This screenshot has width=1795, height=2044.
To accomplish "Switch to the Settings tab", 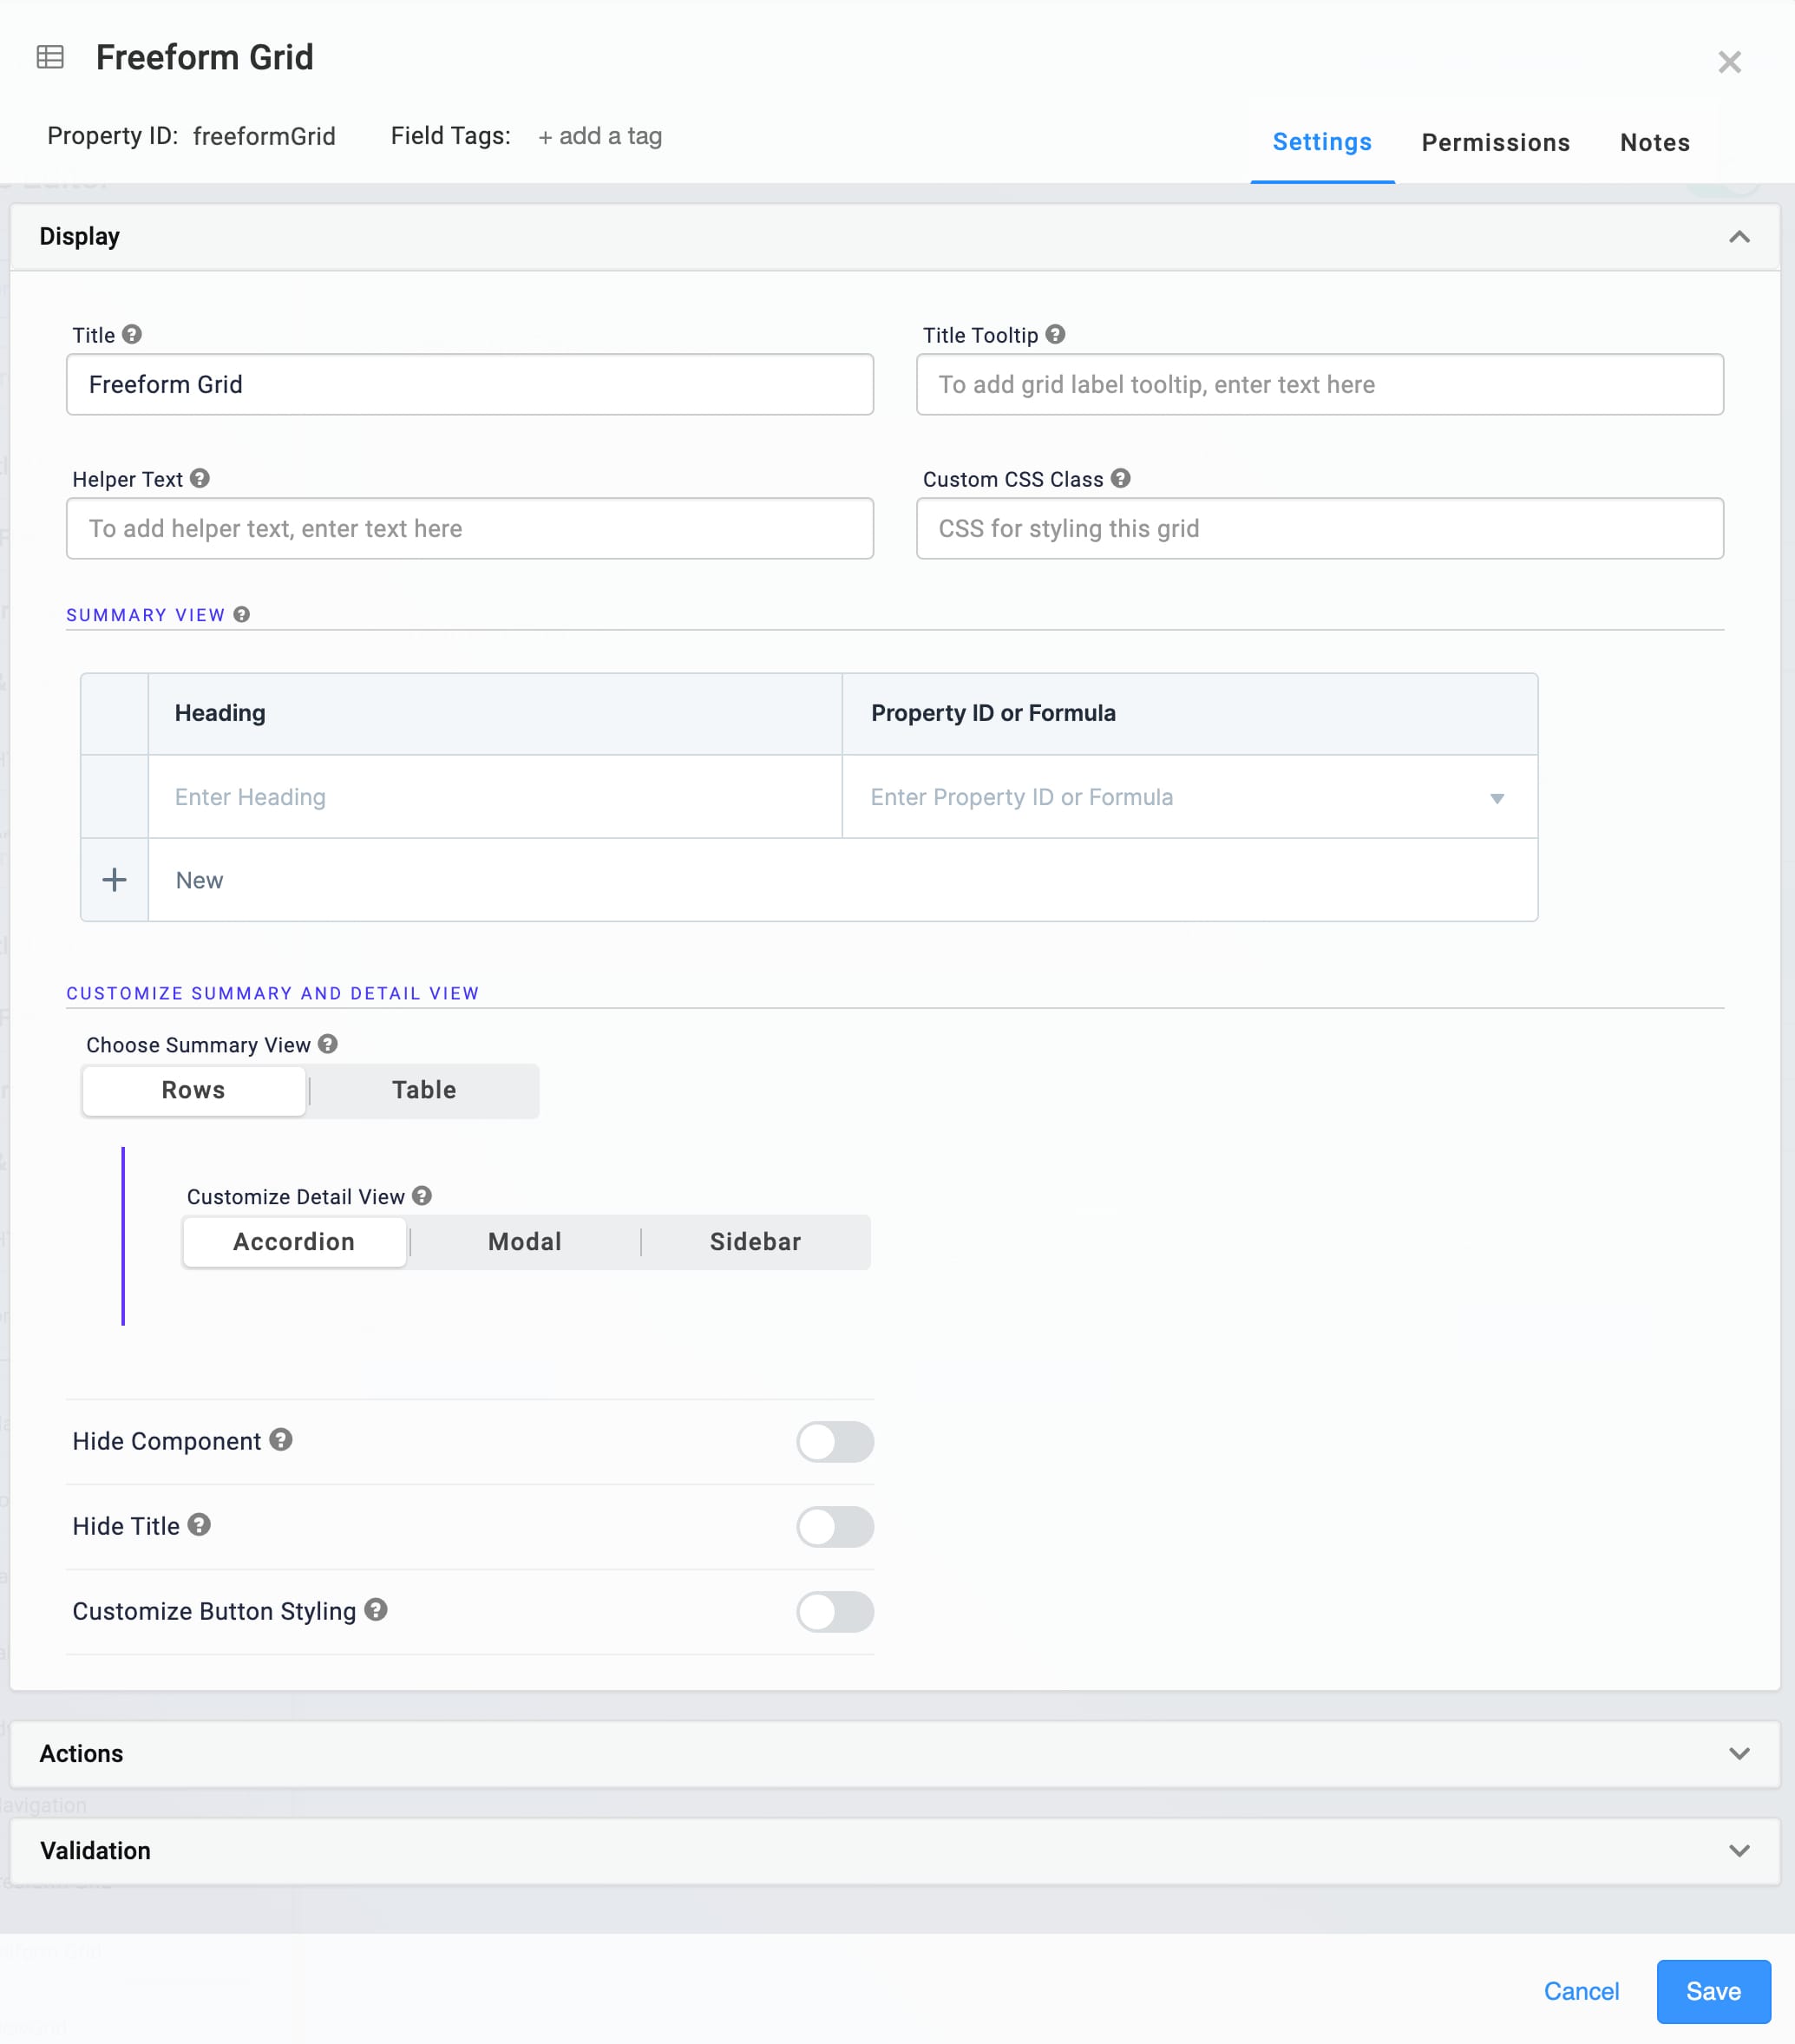I will point(1322,142).
